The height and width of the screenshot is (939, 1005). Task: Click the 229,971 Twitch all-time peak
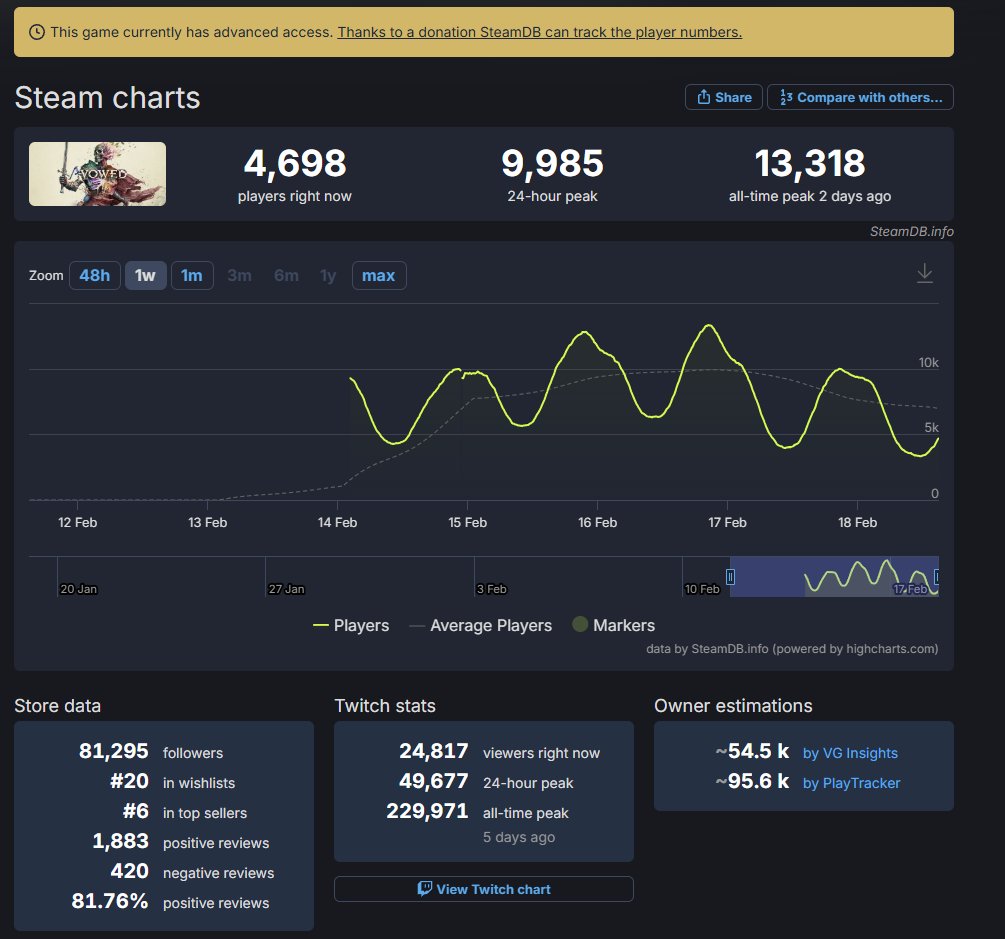428,811
